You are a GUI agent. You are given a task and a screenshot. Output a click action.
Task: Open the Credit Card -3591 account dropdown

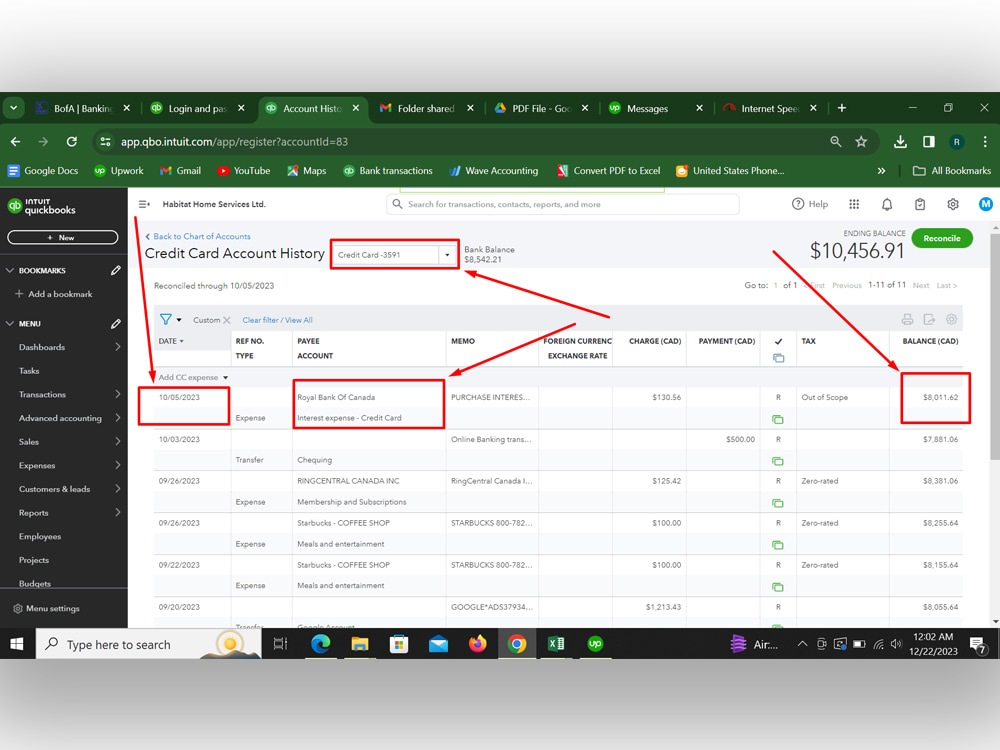(447, 254)
